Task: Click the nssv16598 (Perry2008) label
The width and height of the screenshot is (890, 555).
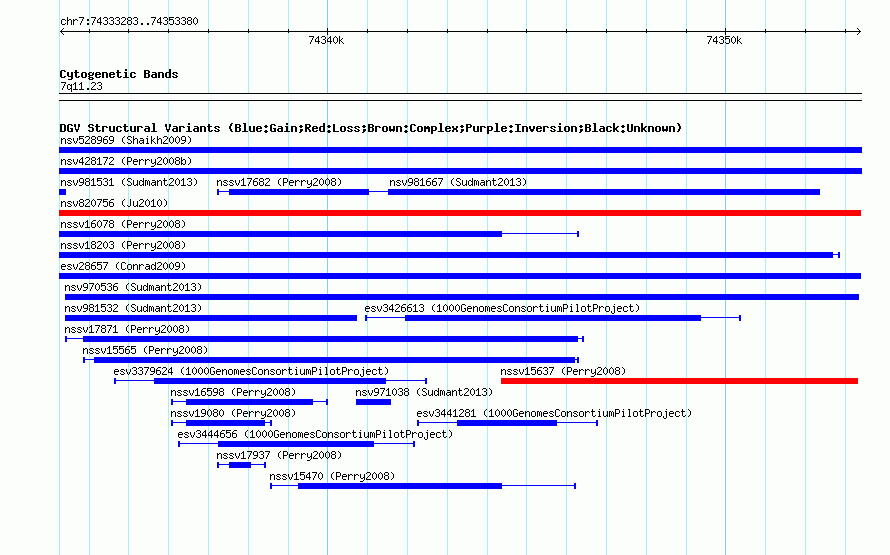Action: (233, 392)
